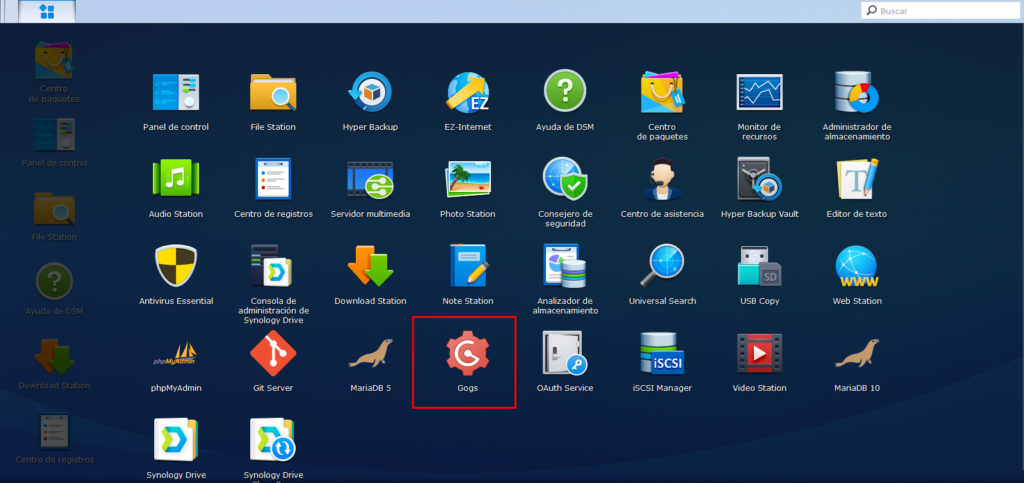This screenshot has width=1024, height=483.
Task: Select dimmed Centro de paquetes desktop shortcut
Action: [x=54, y=61]
